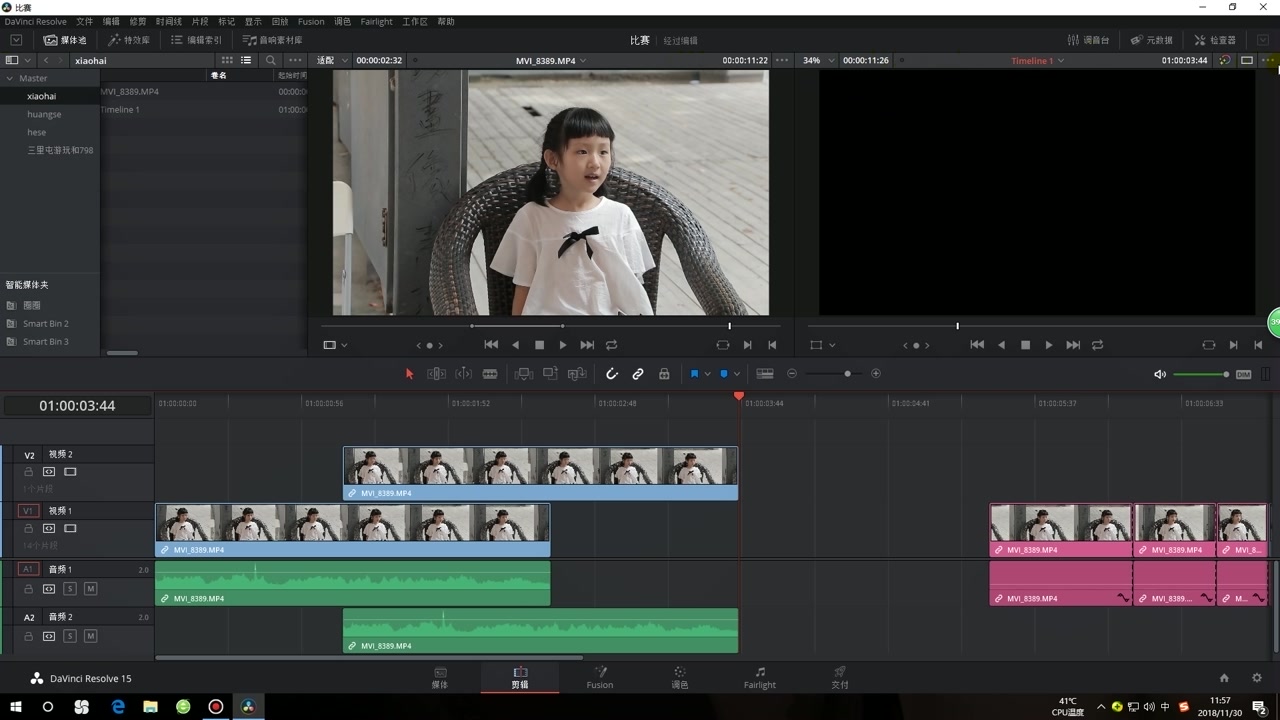Viewport: 1280px width, 720px height.
Task: Open the 音响素材库 sound library panel
Action: pyautogui.click(x=272, y=40)
